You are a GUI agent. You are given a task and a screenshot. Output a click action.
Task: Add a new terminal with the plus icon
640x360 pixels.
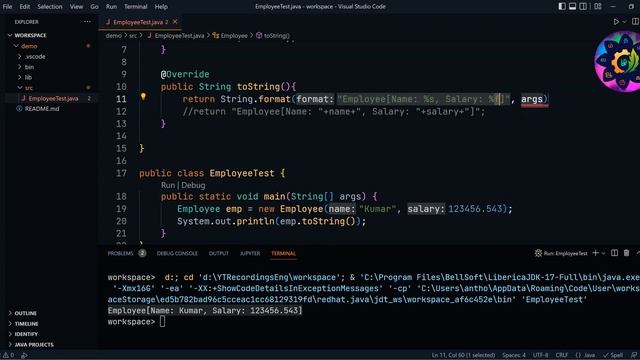tap(596, 253)
